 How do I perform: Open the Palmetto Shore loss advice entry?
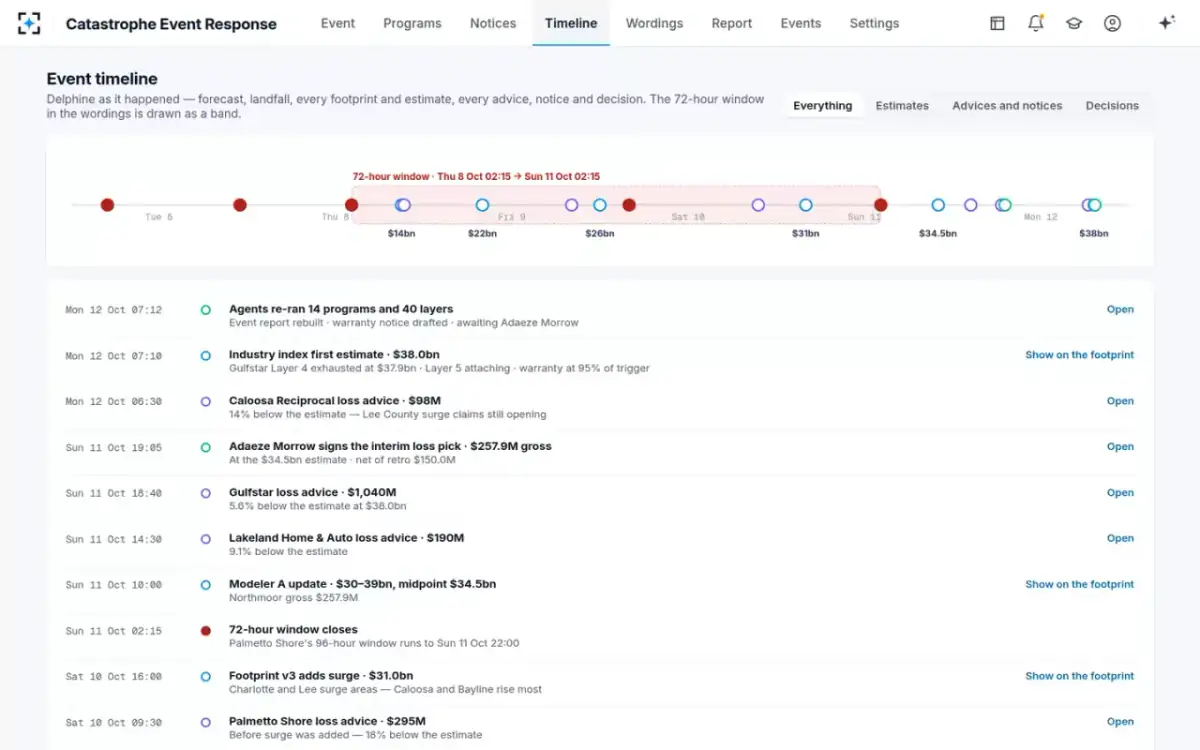coord(1120,722)
